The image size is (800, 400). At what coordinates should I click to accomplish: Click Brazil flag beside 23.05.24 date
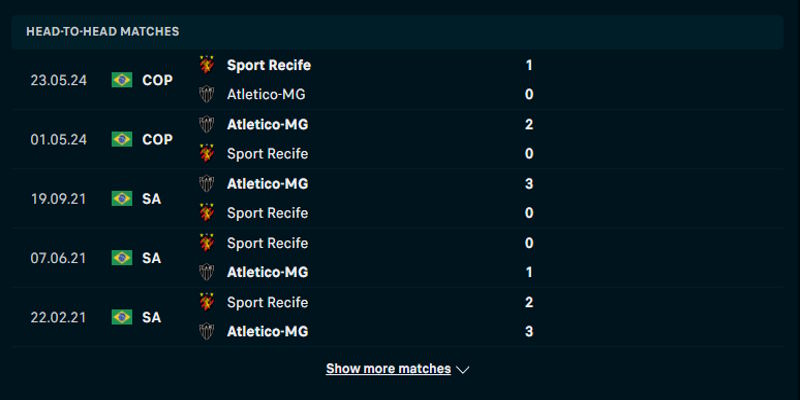tap(122, 80)
